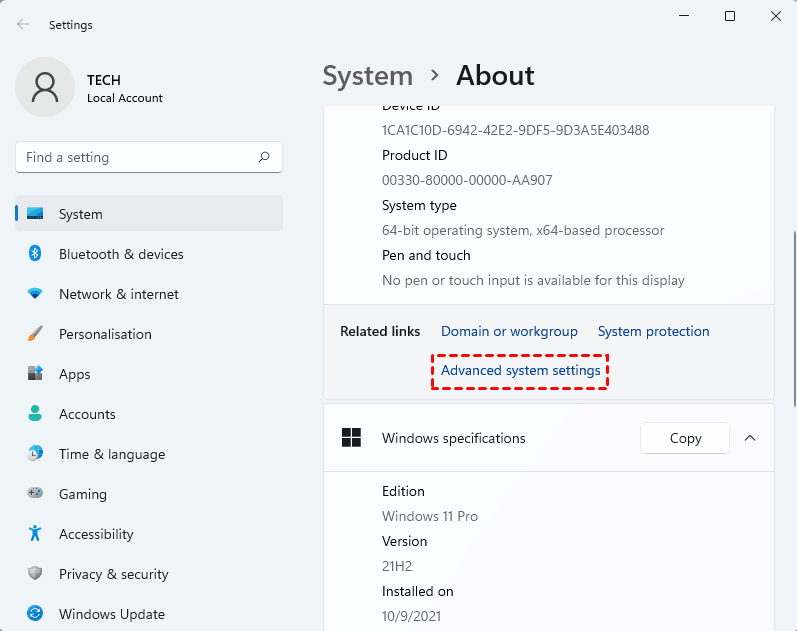The image size is (797, 631).
Task: Click the Personalisation paintbrush icon
Action: [35, 334]
